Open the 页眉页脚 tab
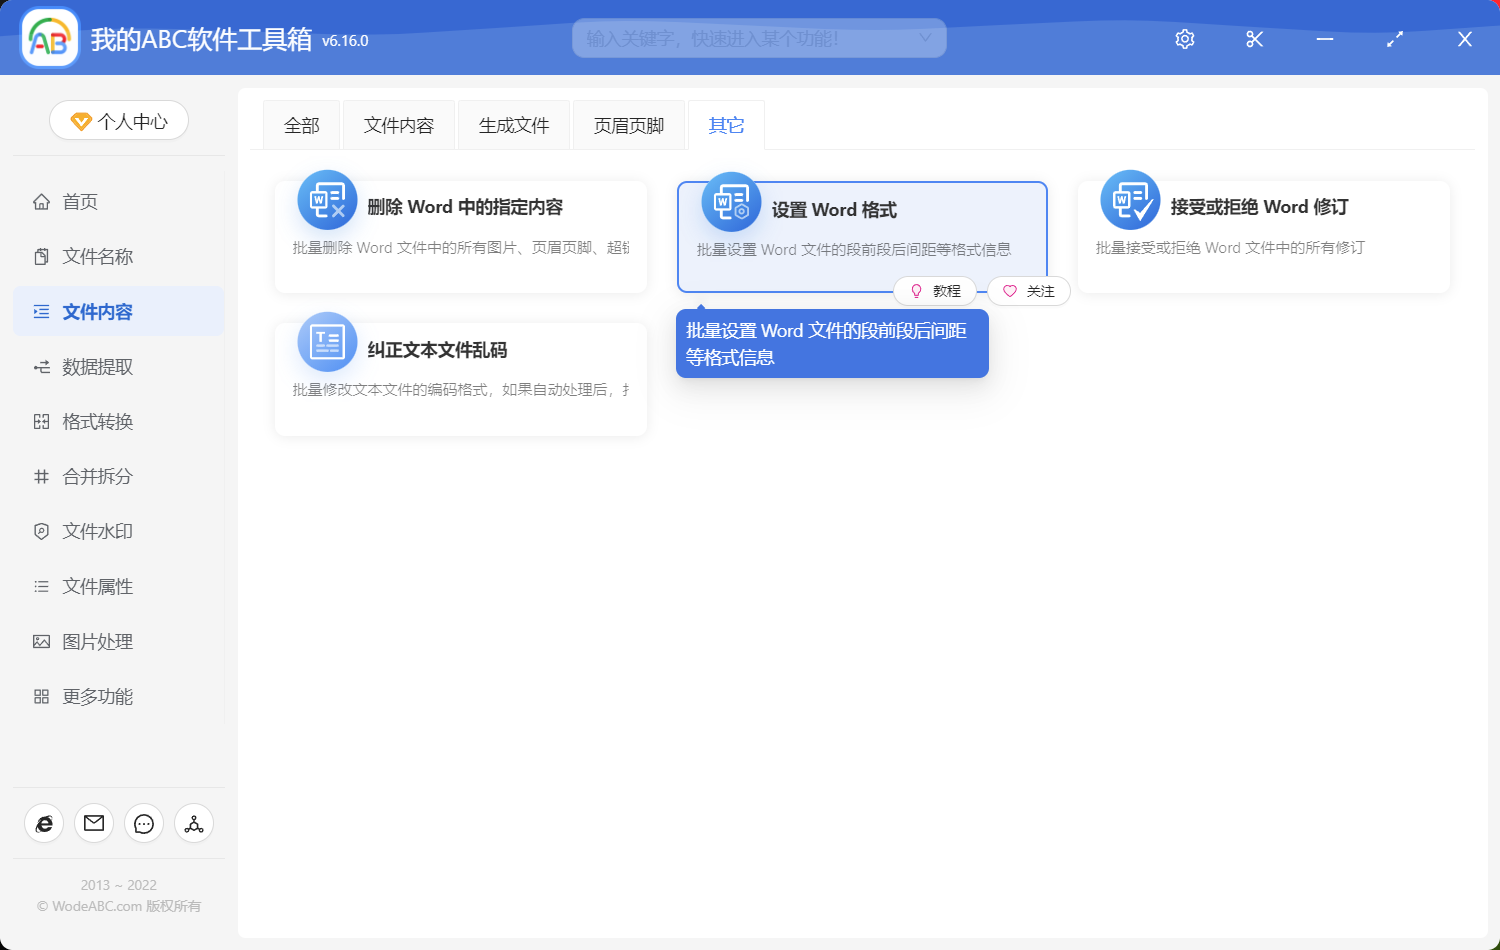The height and width of the screenshot is (950, 1500). [x=628, y=124]
